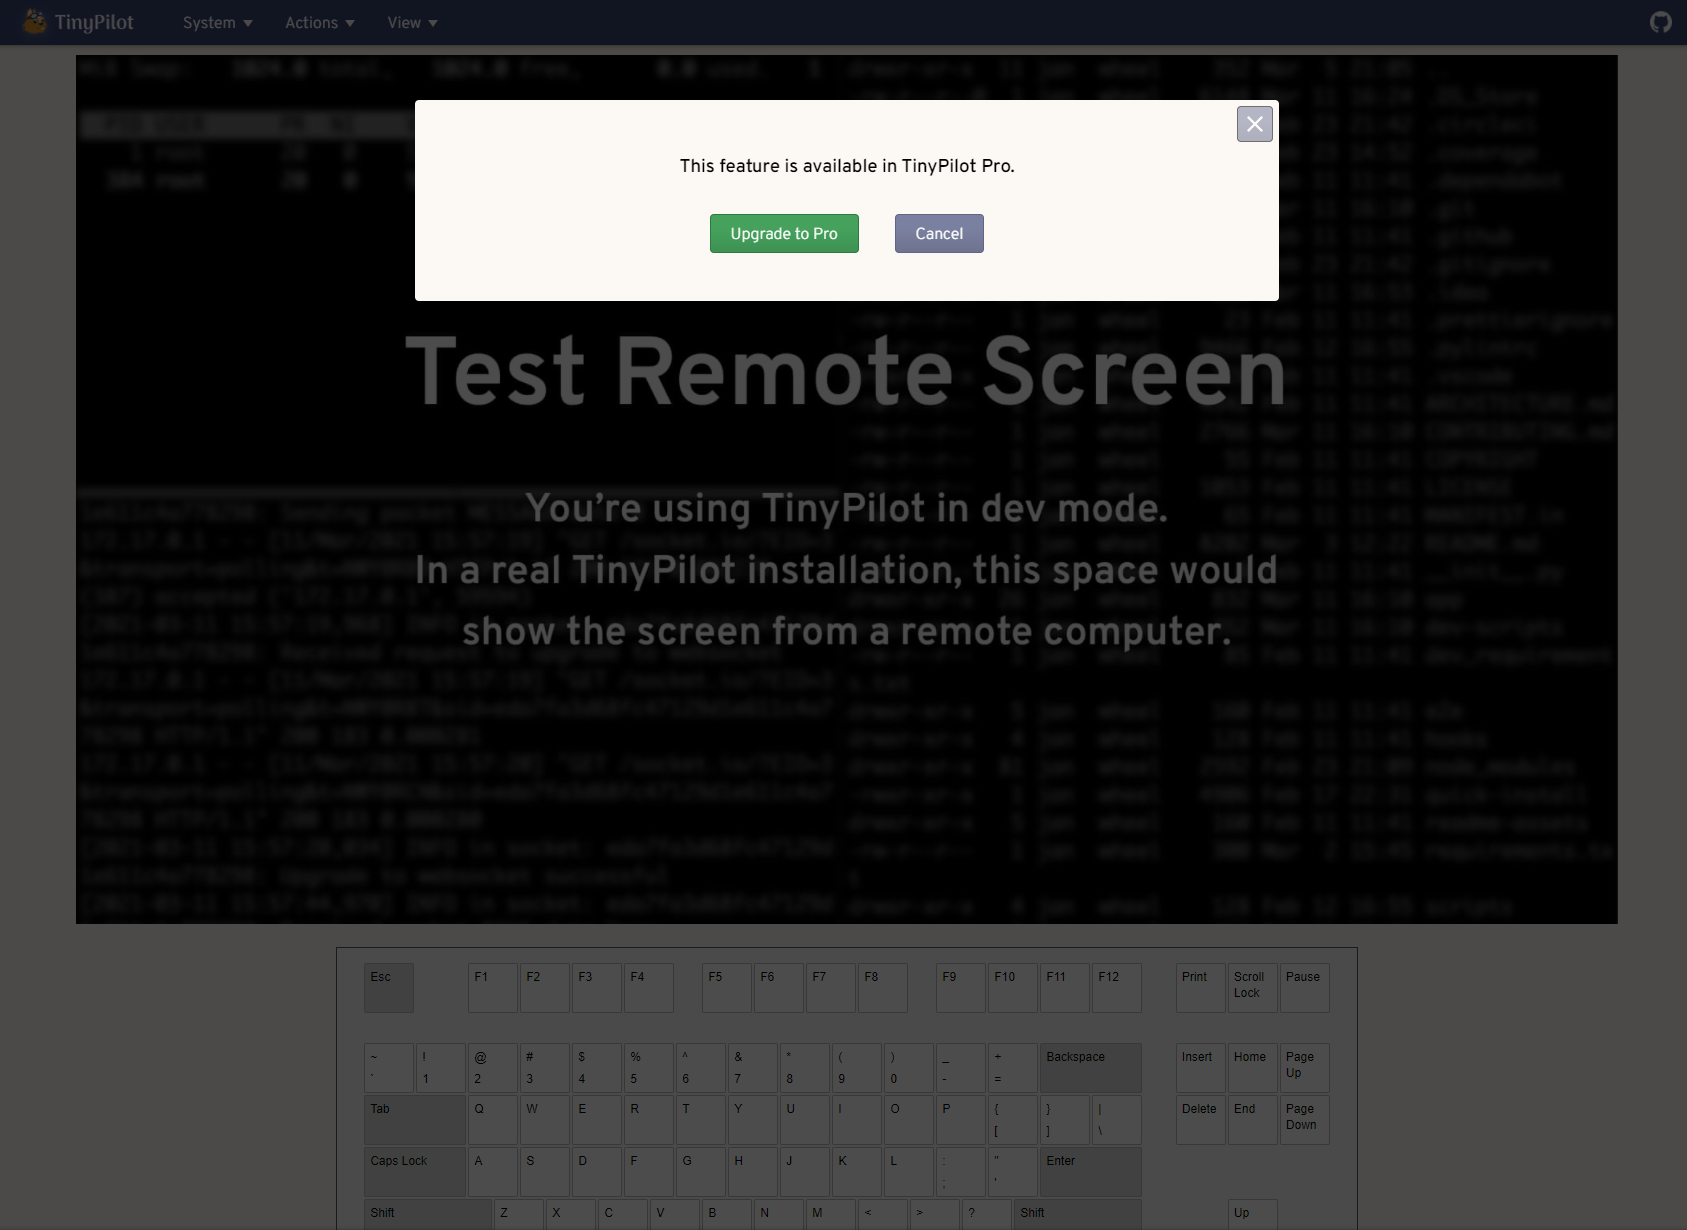Click the Pause key
Viewport: 1687px width, 1230px height.
coord(1305,988)
